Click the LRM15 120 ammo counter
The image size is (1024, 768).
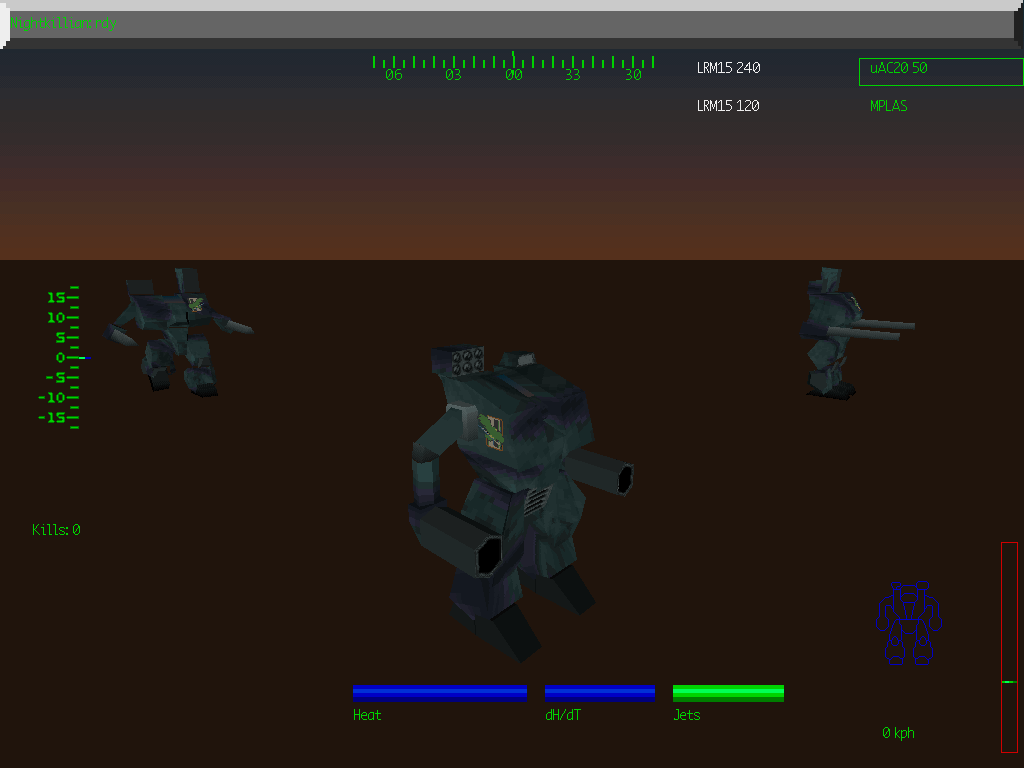(728, 105)
